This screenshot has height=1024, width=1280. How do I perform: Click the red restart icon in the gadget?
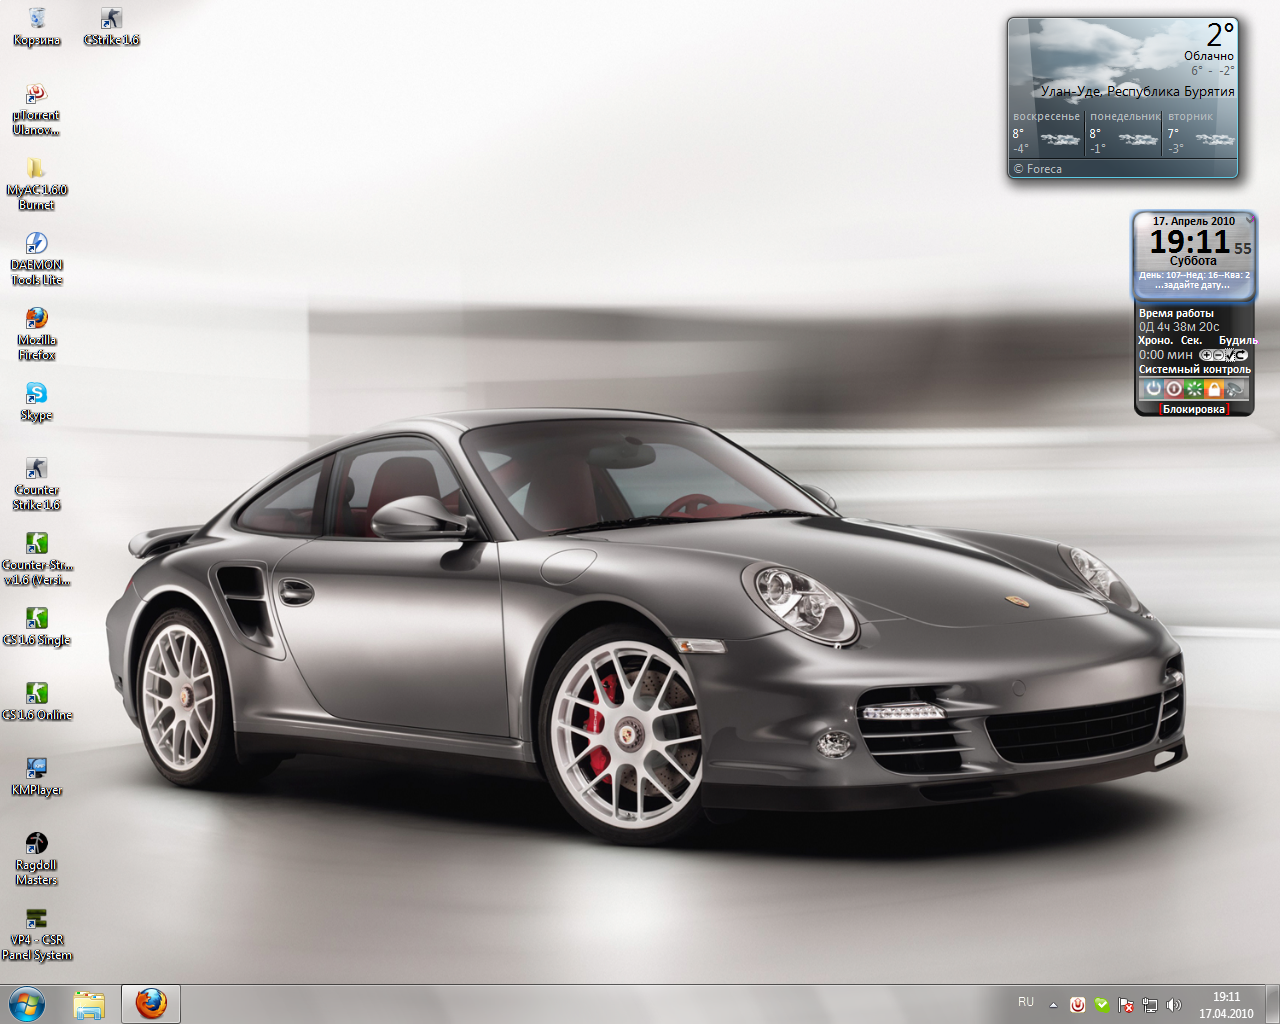coord(1174,389)
